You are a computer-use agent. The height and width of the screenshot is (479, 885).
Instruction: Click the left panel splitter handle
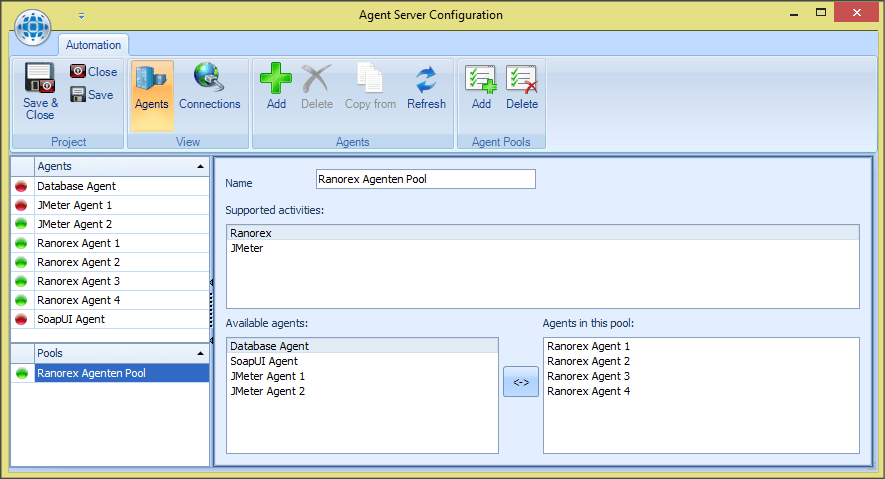[x=211, y=311]
